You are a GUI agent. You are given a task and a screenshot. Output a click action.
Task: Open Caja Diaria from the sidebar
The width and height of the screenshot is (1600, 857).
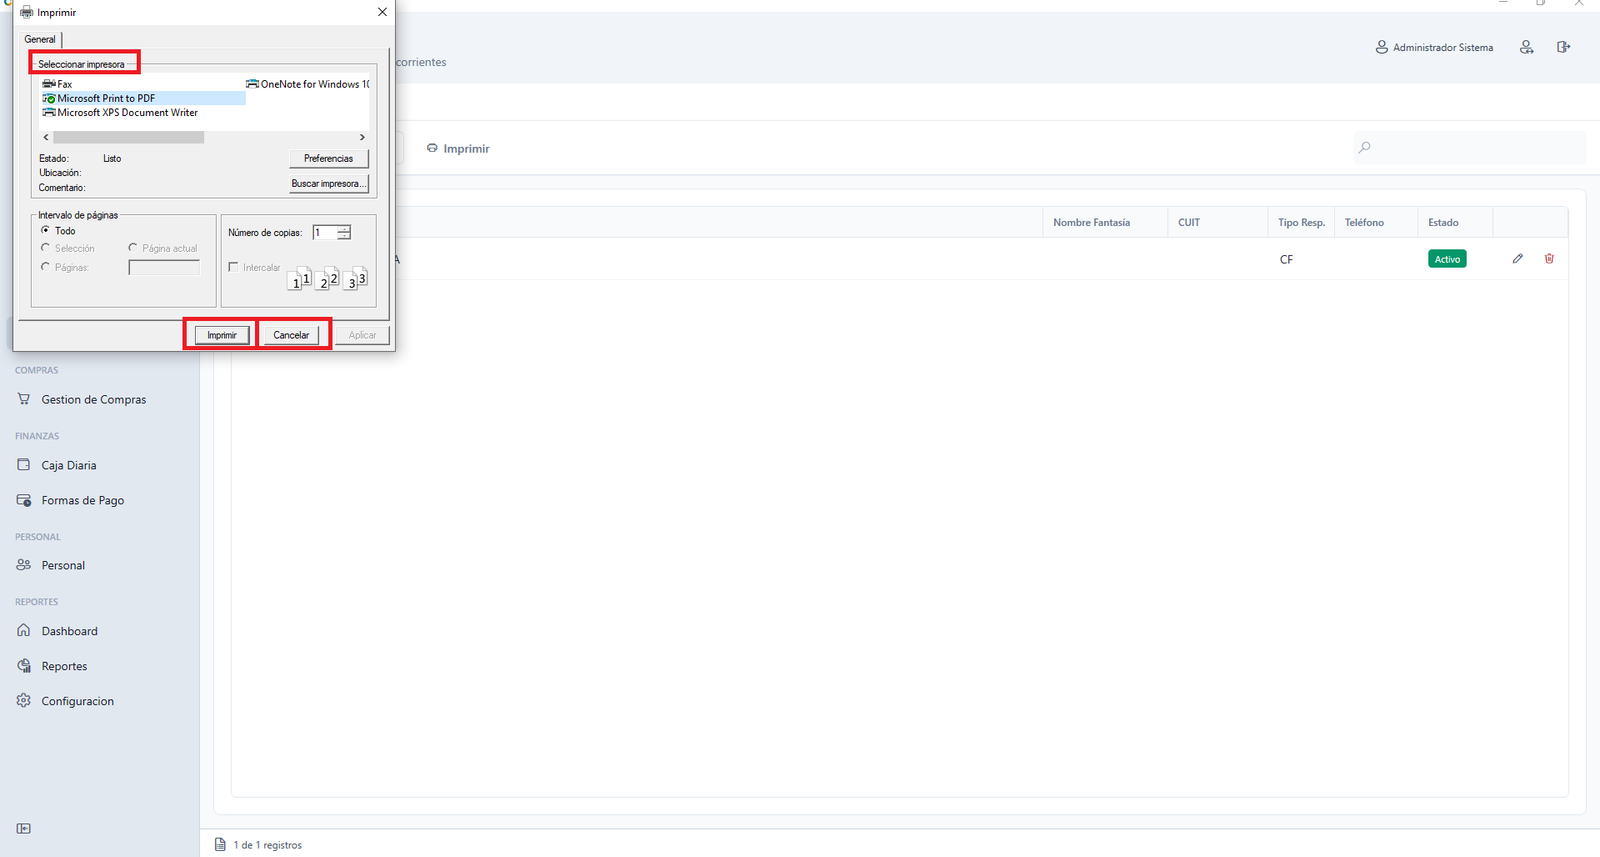(x=69, y=465)
